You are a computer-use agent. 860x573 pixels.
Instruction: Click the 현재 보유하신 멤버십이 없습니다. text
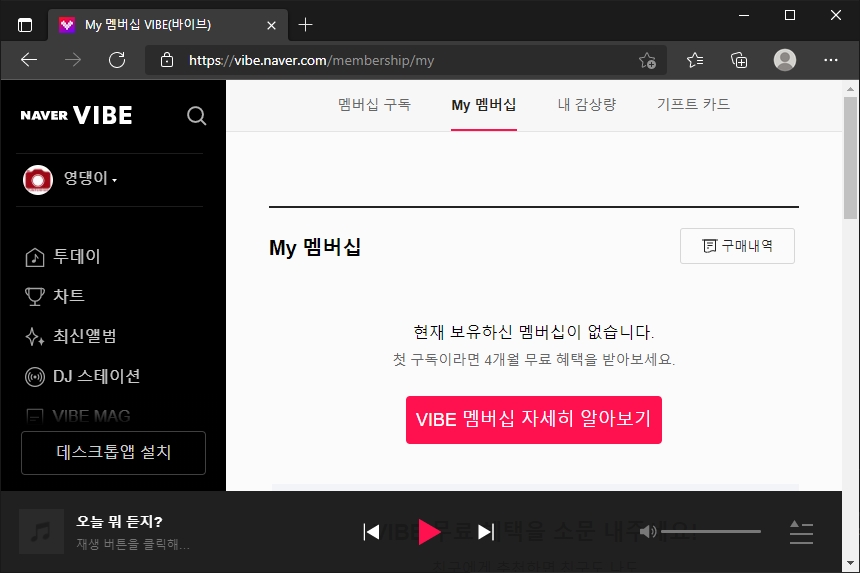[x=534, y=332]
